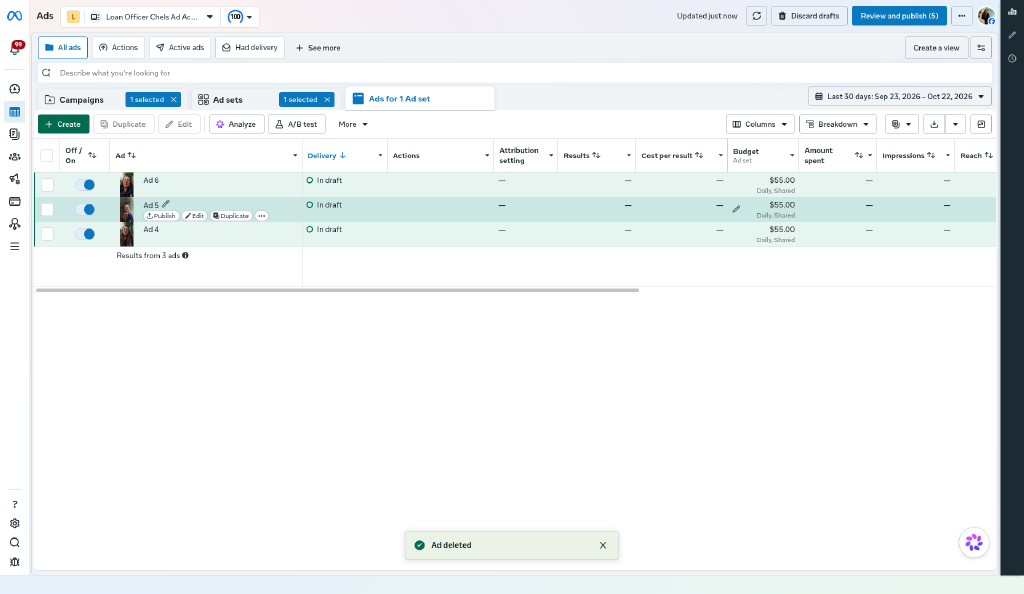
Task: Open the profile avatar menu
Action: (986, 16)
